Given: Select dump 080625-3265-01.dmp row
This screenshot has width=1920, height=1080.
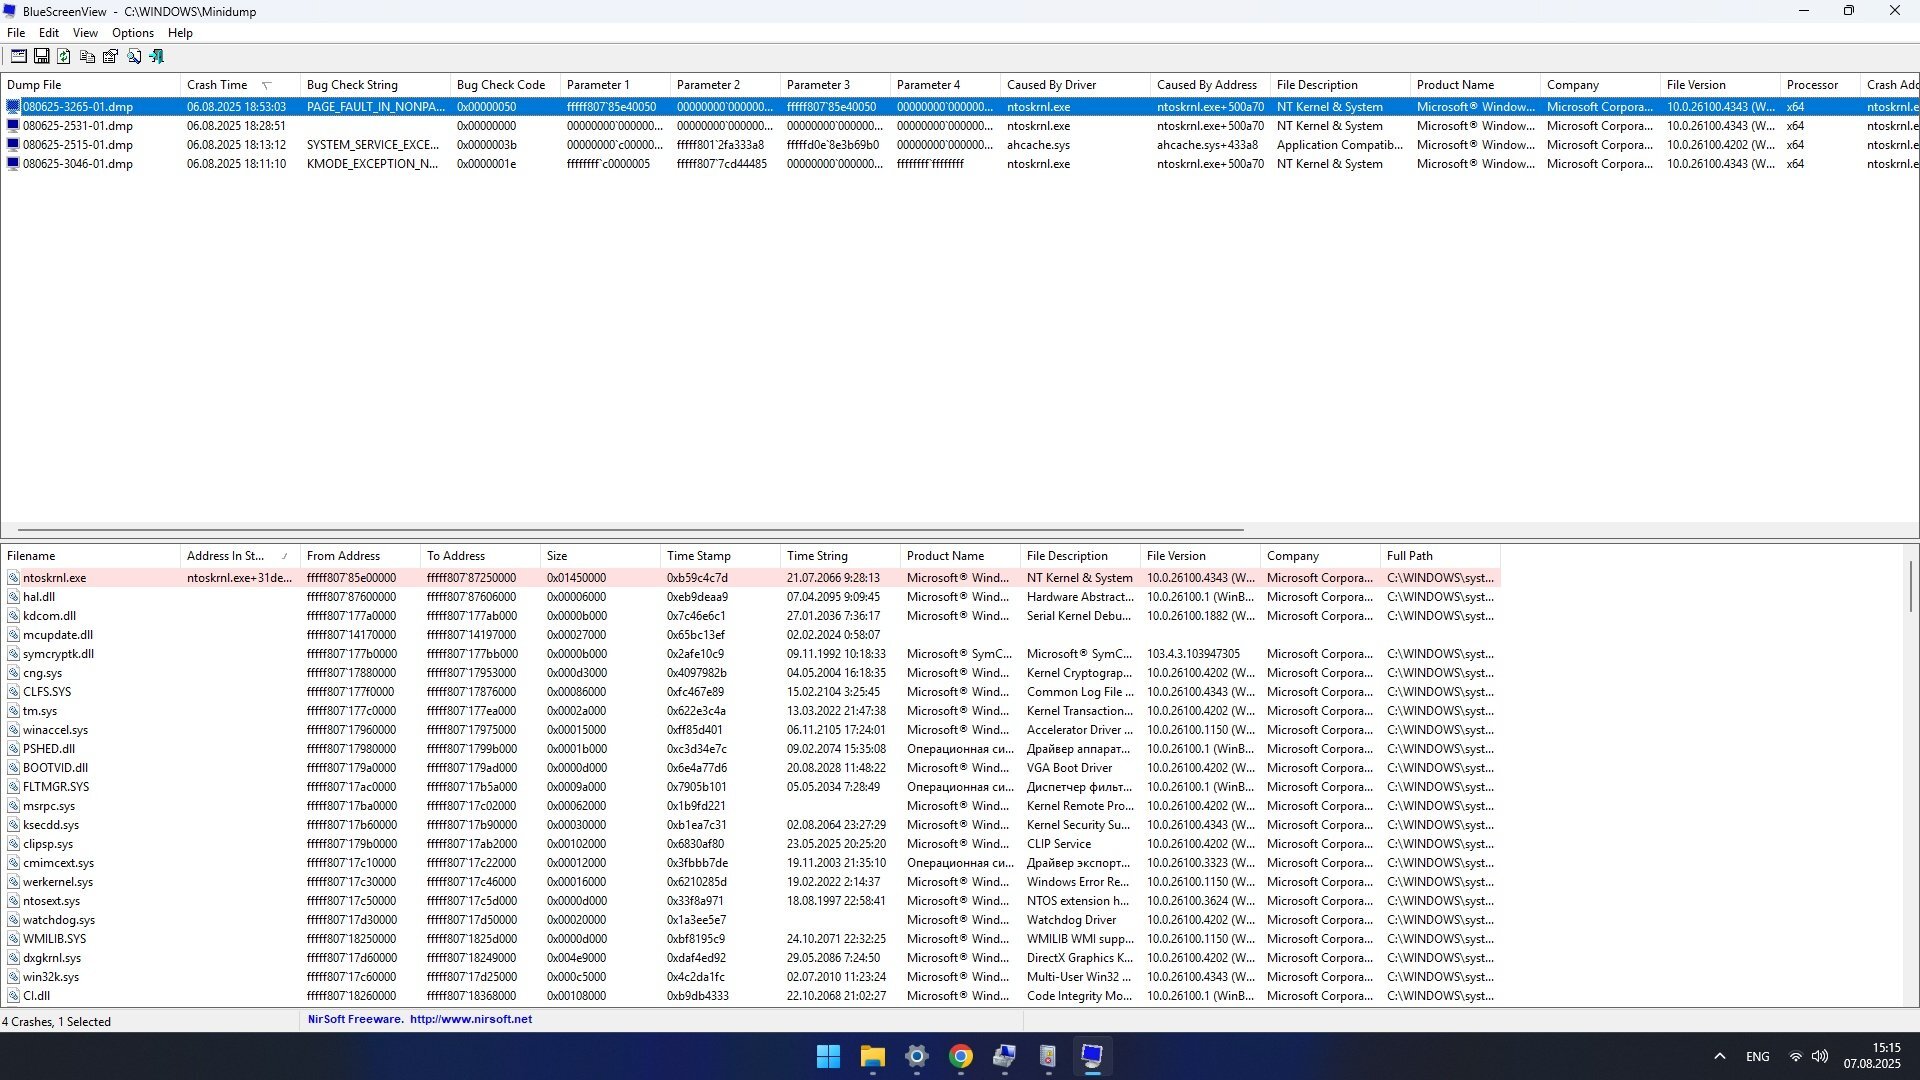Looking at the screenshot, I should [960, 107].
